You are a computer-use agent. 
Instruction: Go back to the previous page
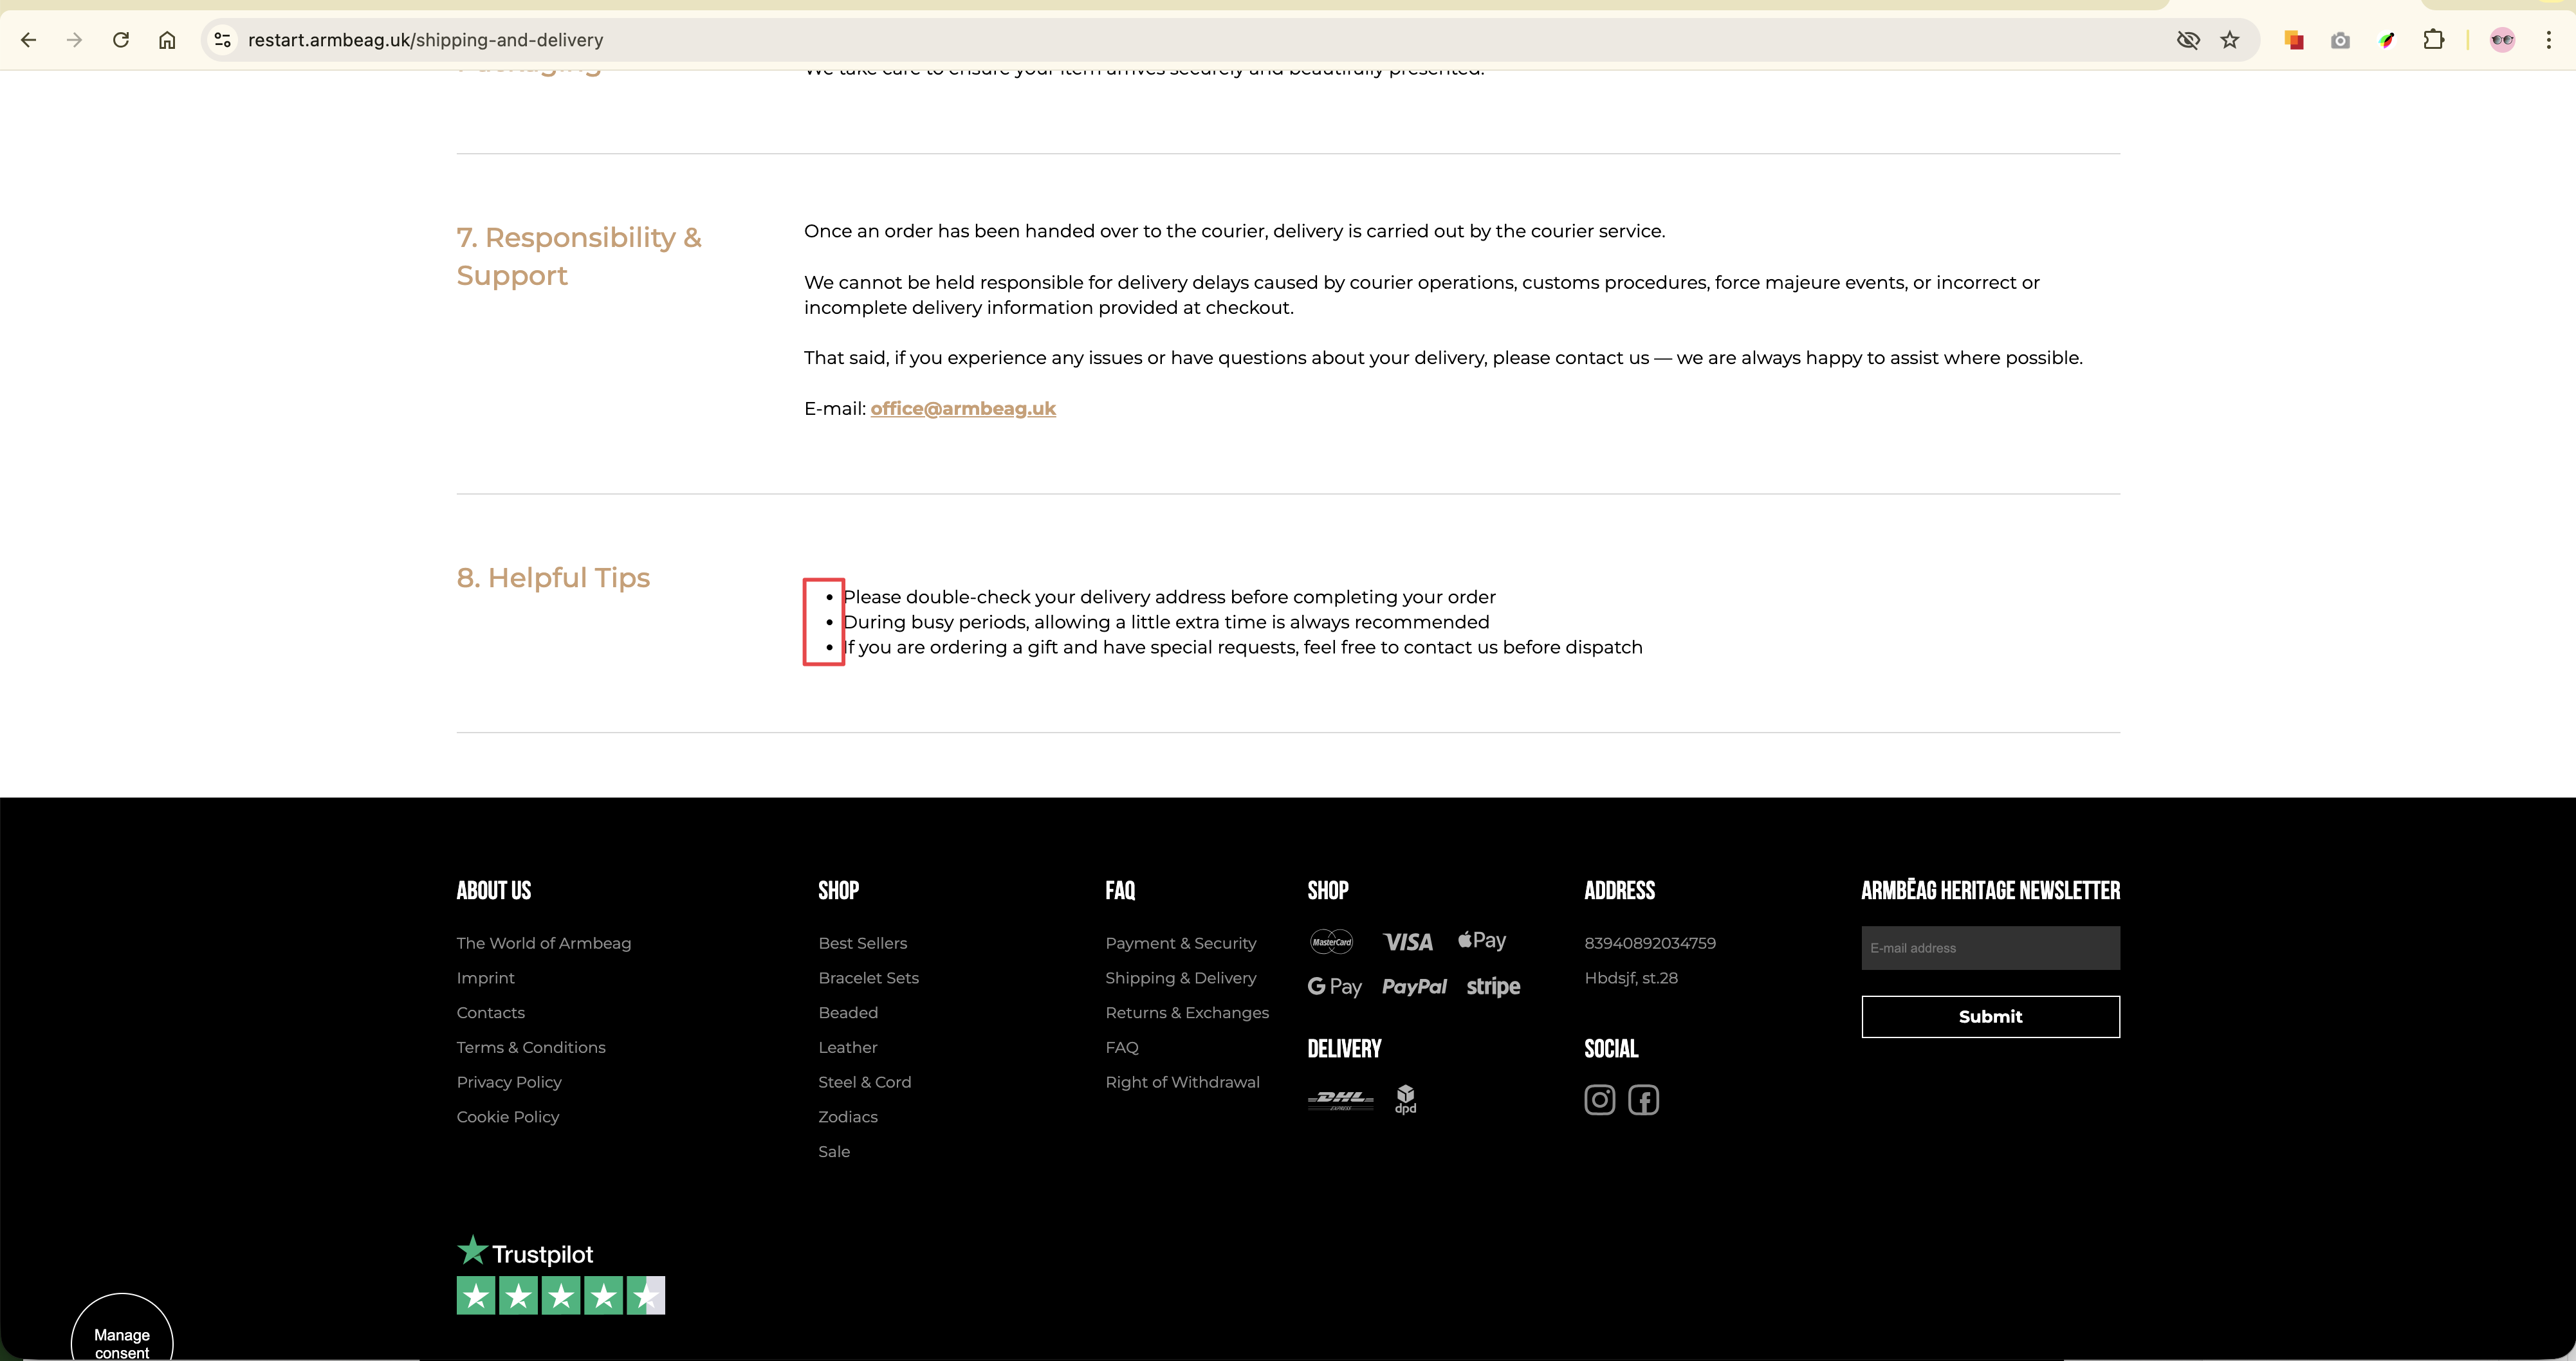[x=28, y=40]
